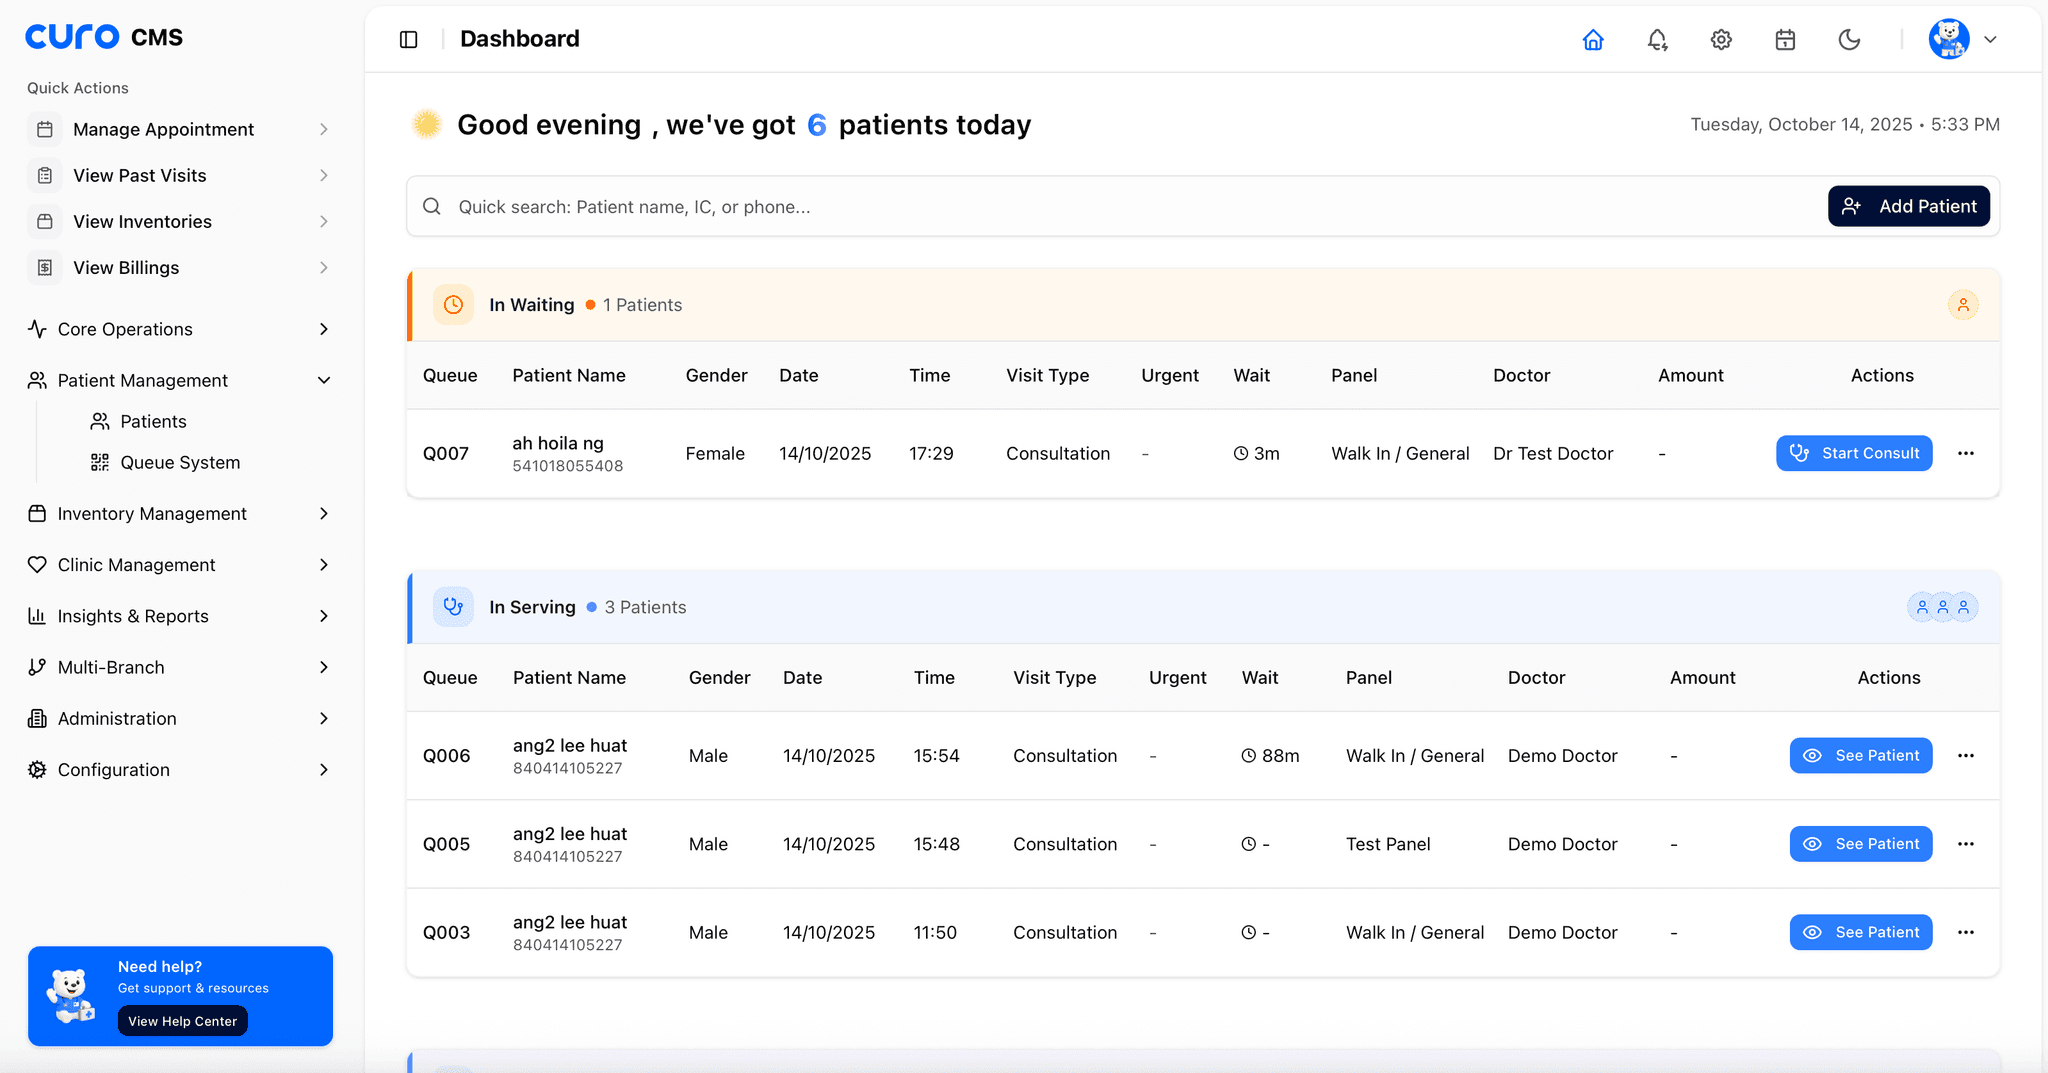Open View Inventories quick action
Image resolution: width=2048 pixels, height=1073 pixels.
(x=180, y=221)
